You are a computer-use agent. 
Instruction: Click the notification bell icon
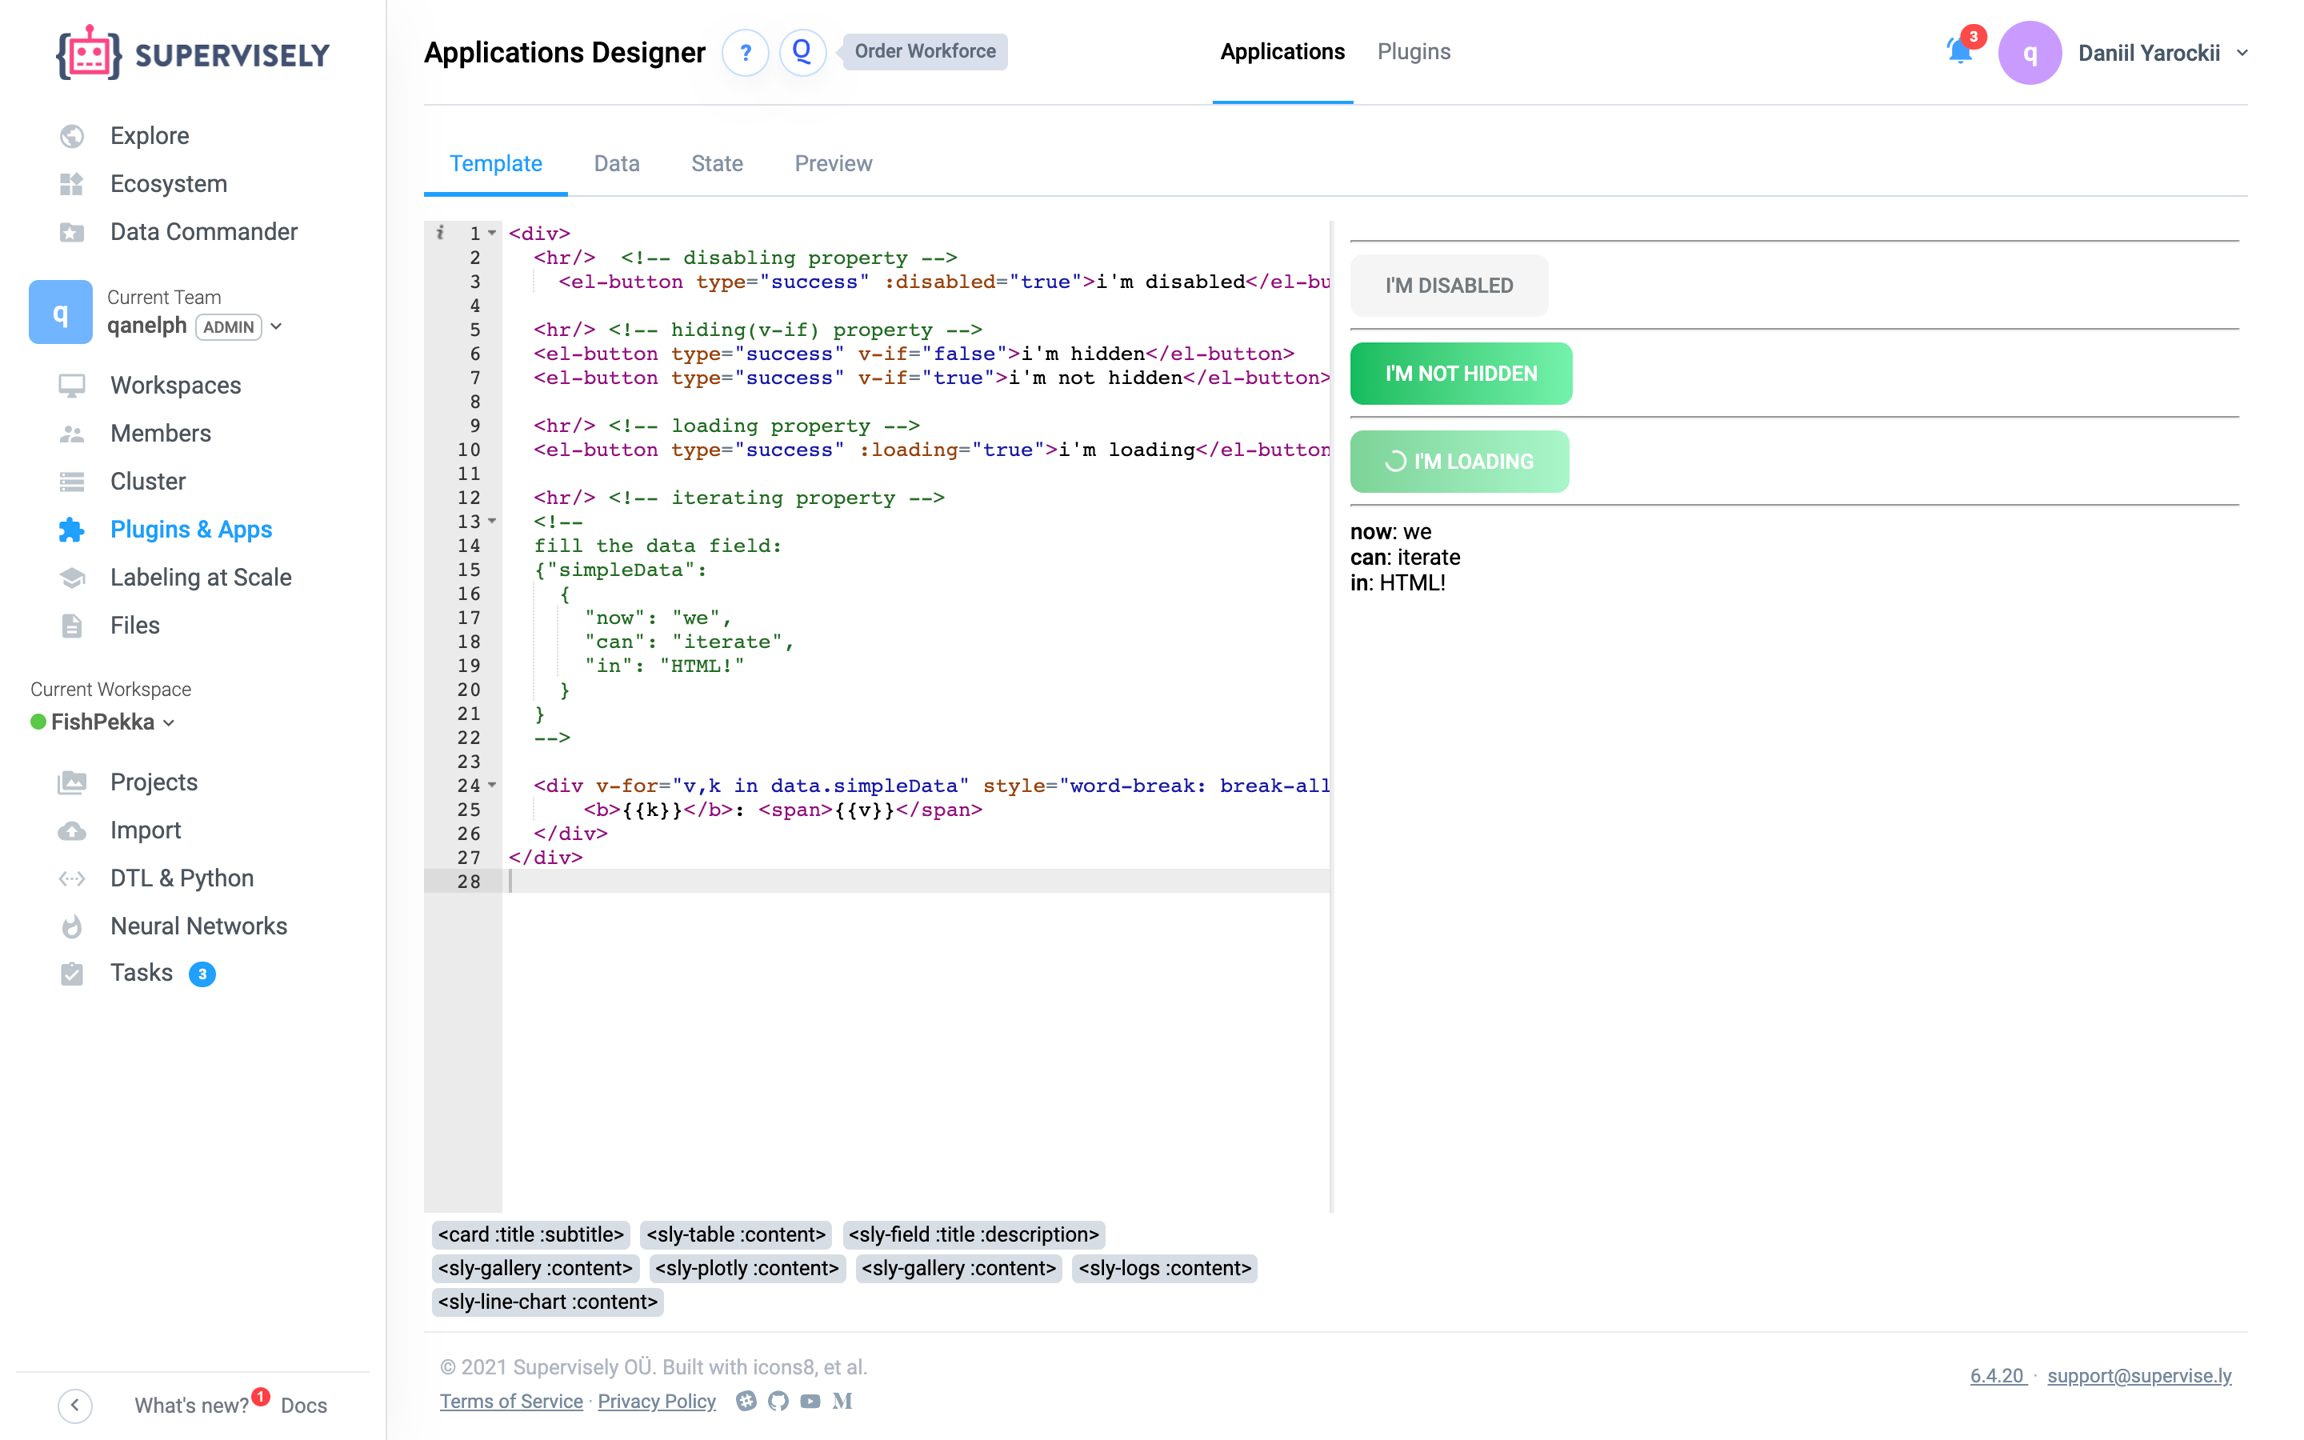coord(1959,51)
